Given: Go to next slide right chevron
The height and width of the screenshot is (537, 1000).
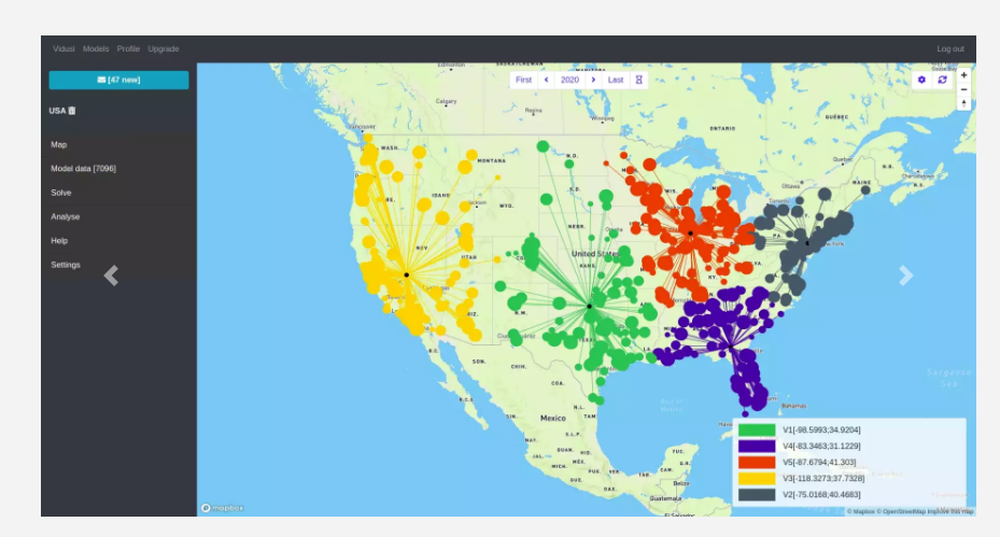Looking at the screenshot, I should pos(906,276).
